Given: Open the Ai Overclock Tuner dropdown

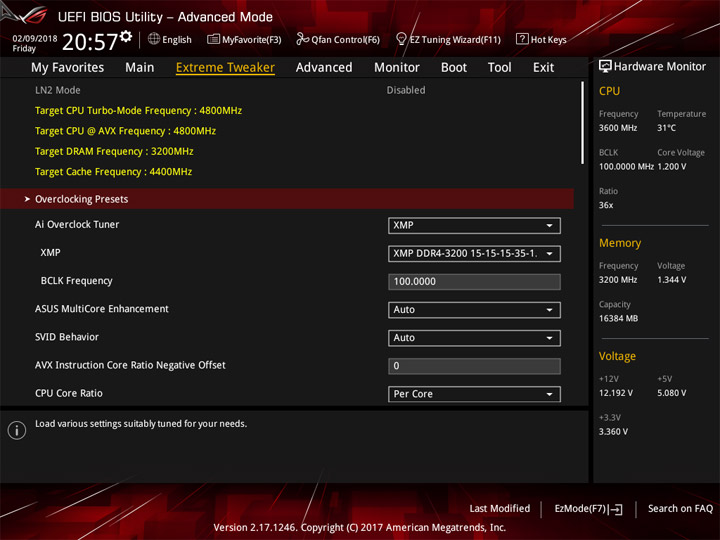Looking at the screenshot, I should coord(474,225).
